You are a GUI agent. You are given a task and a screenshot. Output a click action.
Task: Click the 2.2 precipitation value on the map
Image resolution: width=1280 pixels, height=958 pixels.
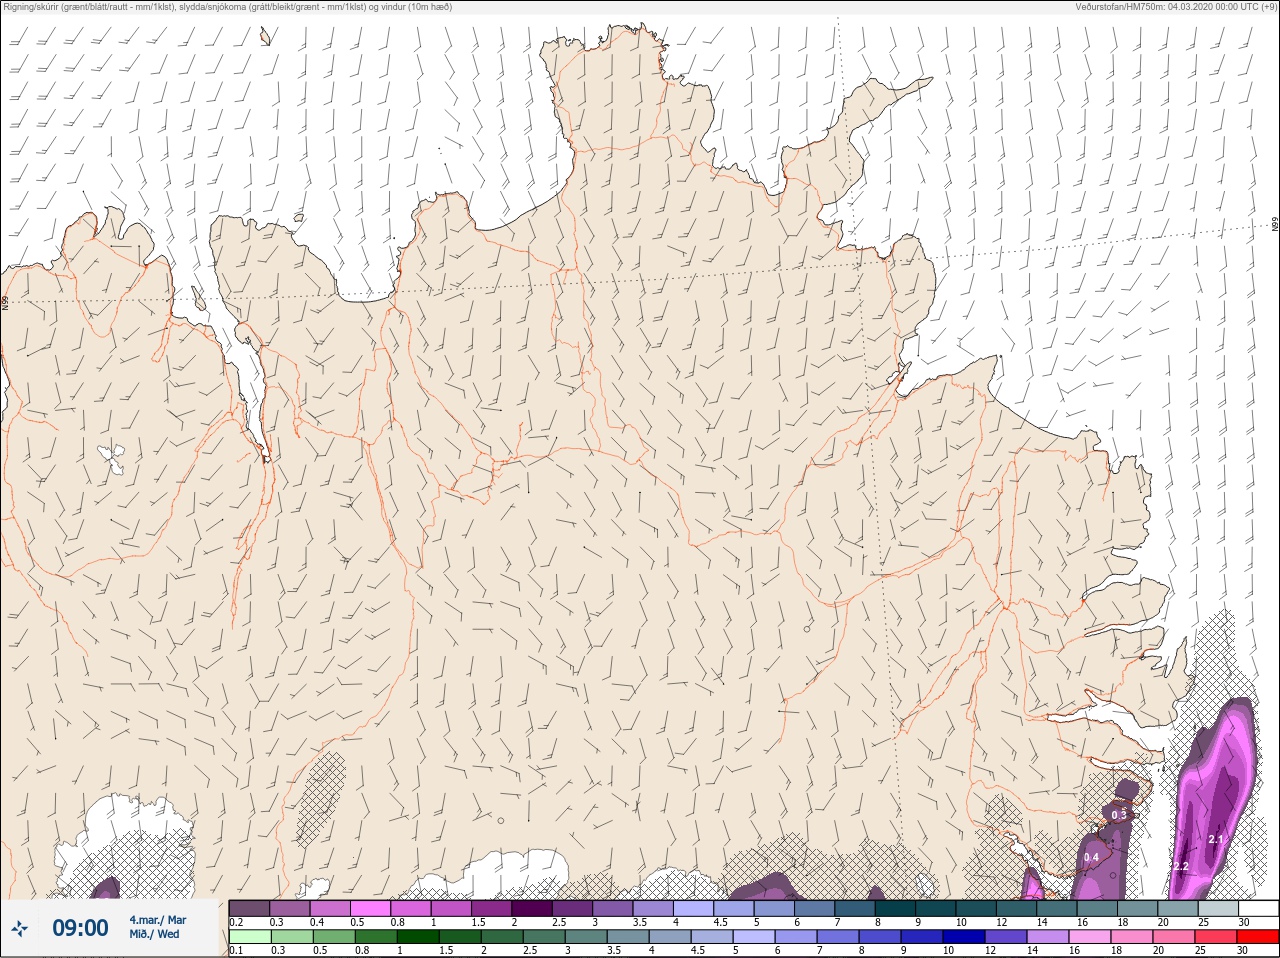pyautogui.click(x=1181, y=866)
